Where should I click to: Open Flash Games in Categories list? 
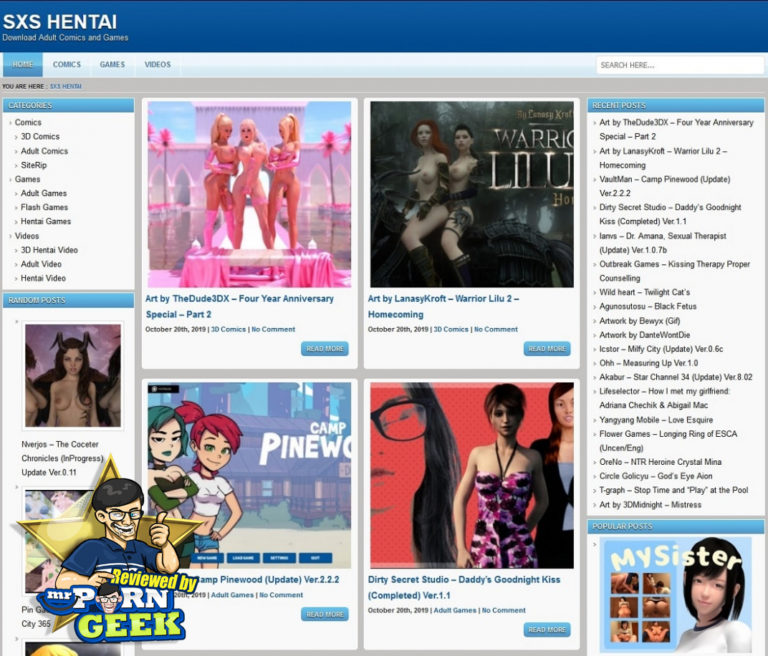pos(45,208)
